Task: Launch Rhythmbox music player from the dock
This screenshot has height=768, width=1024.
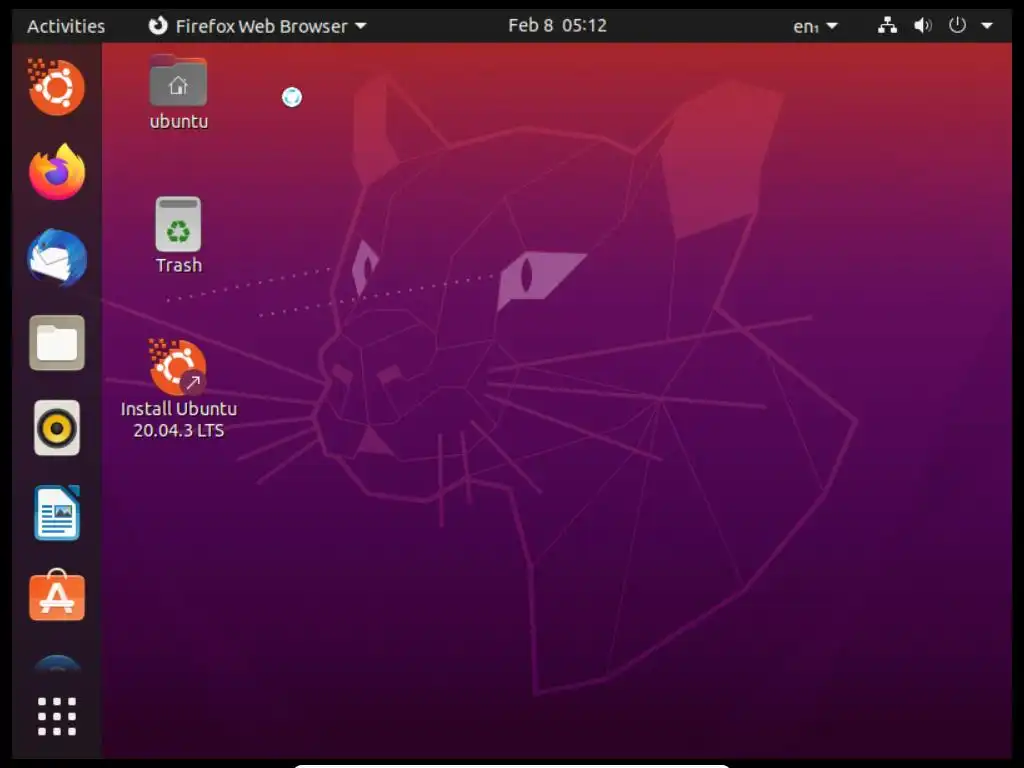Action: click(x=57, y=428)
